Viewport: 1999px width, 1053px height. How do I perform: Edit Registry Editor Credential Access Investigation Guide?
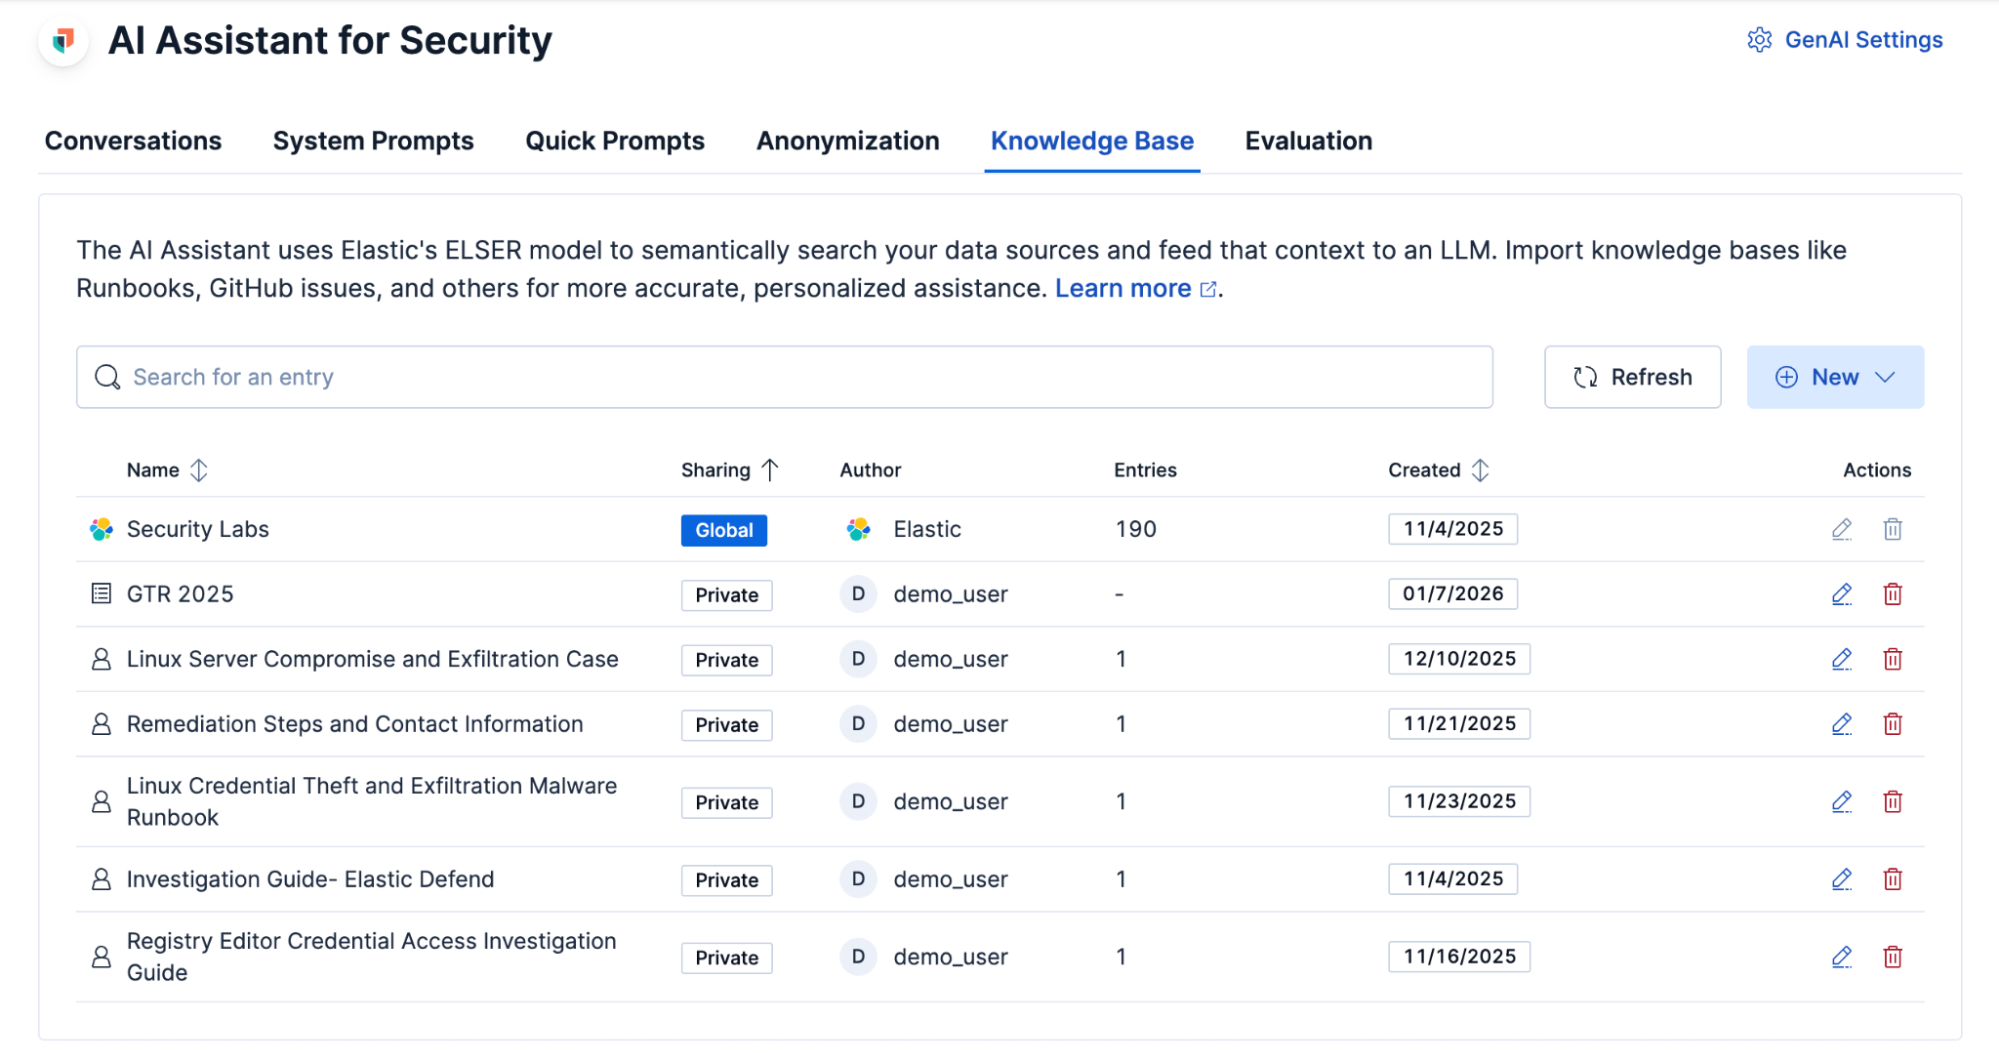1841,957
